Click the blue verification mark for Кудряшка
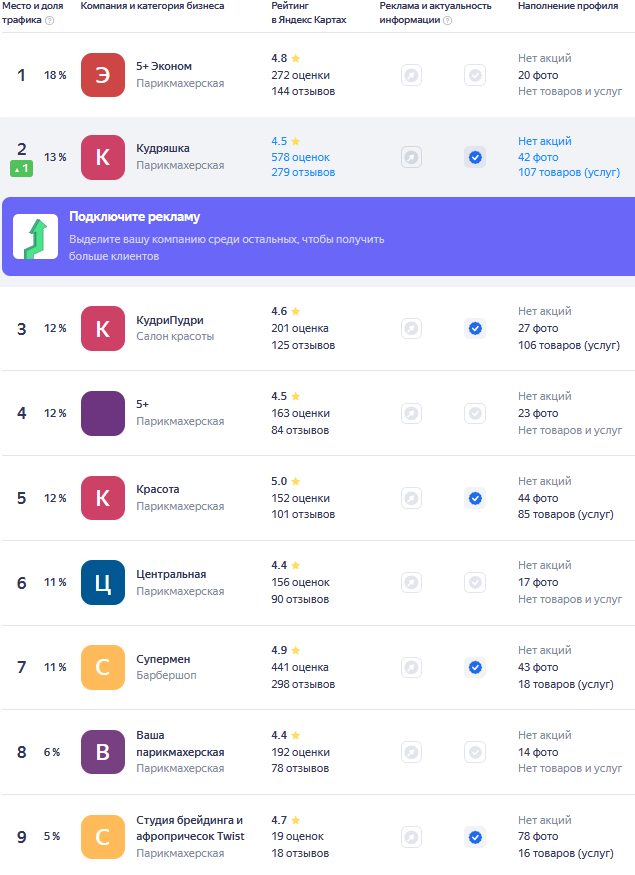 [x=475, y=157]
